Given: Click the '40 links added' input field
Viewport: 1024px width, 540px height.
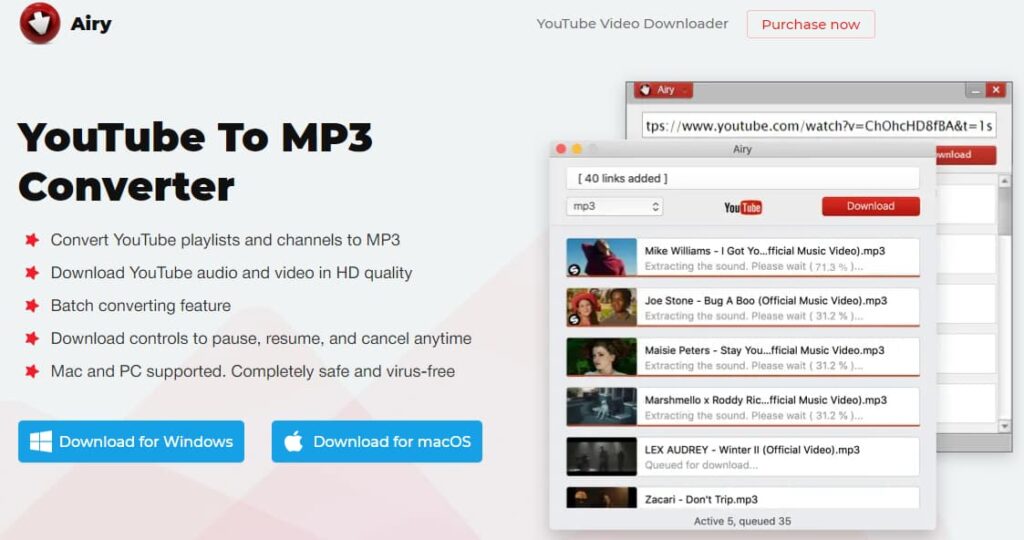Looking at the screenshot, I should [x=742, y=178].
